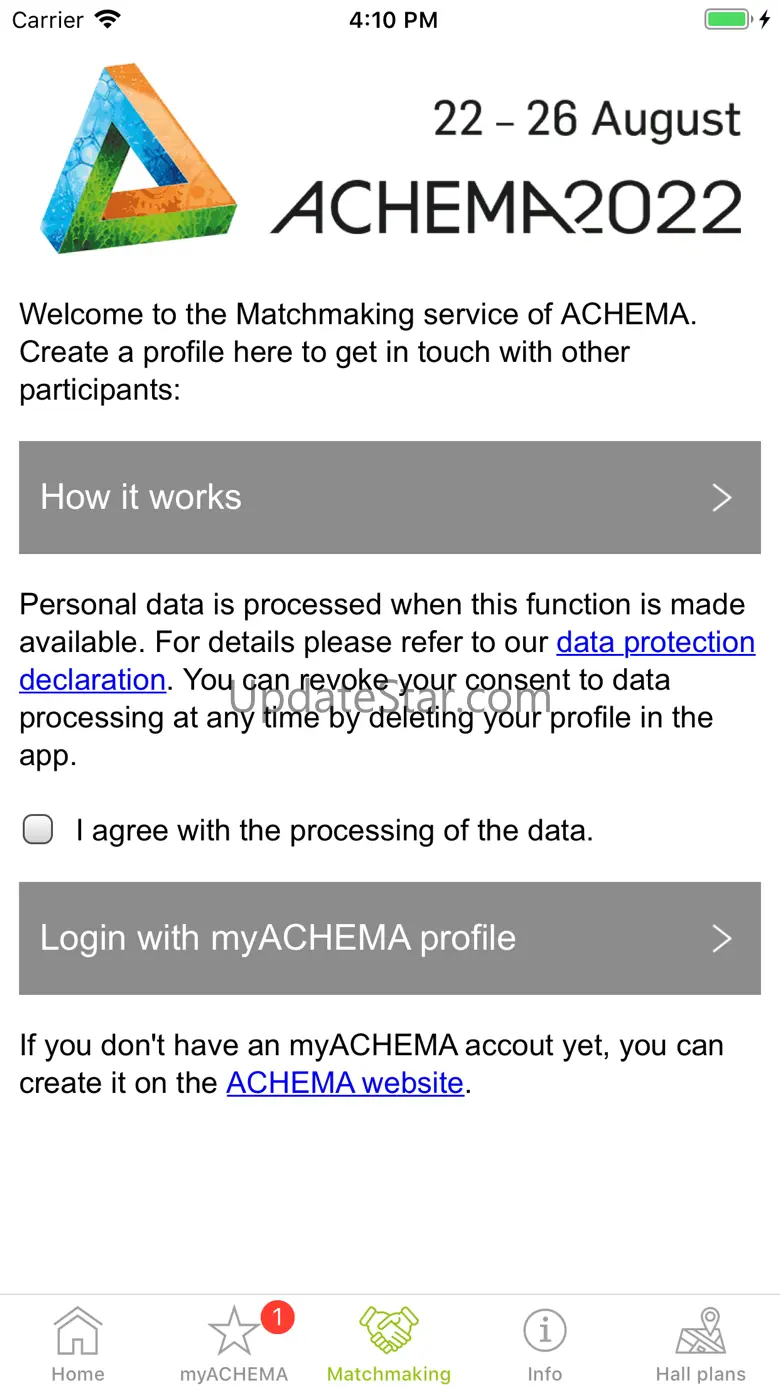Tap the Home house icon
780x1387 pixels.
pyautogui.click(x=77, y=1330)
